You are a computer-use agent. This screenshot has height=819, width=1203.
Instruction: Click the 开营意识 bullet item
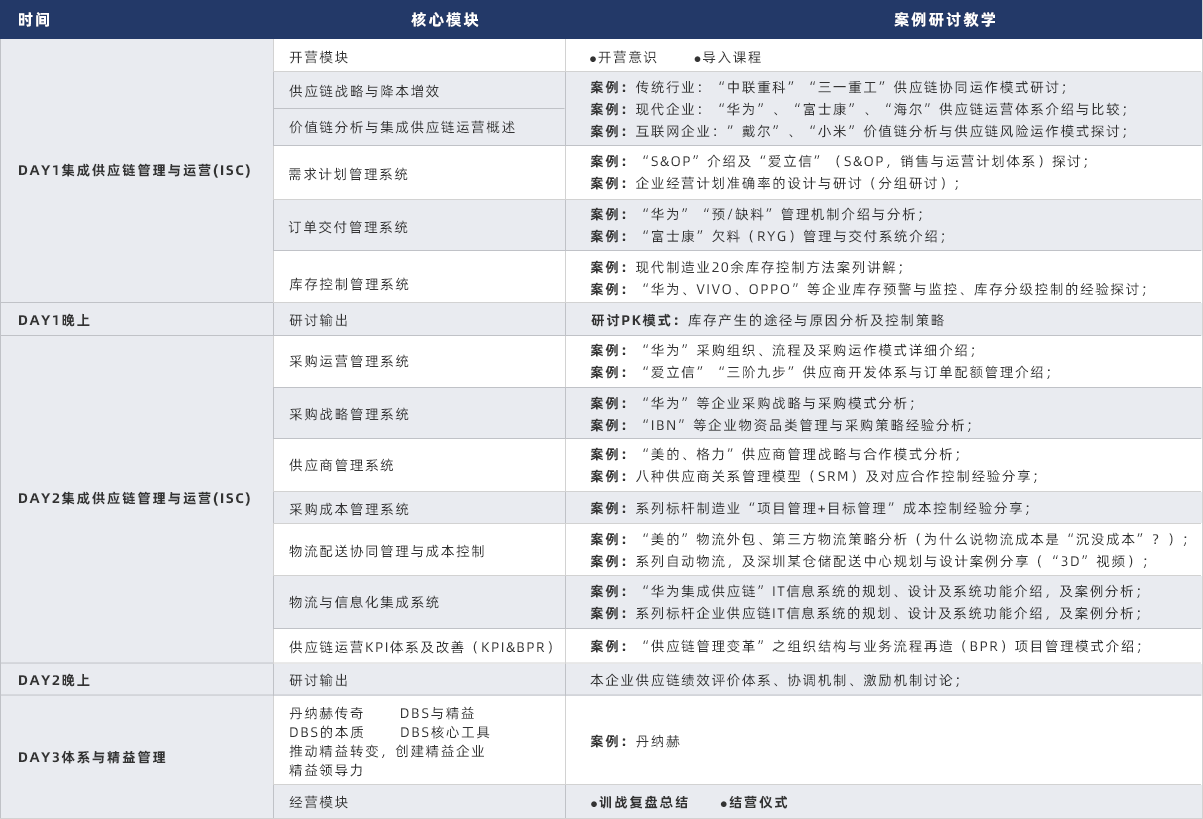coord(623,57)
